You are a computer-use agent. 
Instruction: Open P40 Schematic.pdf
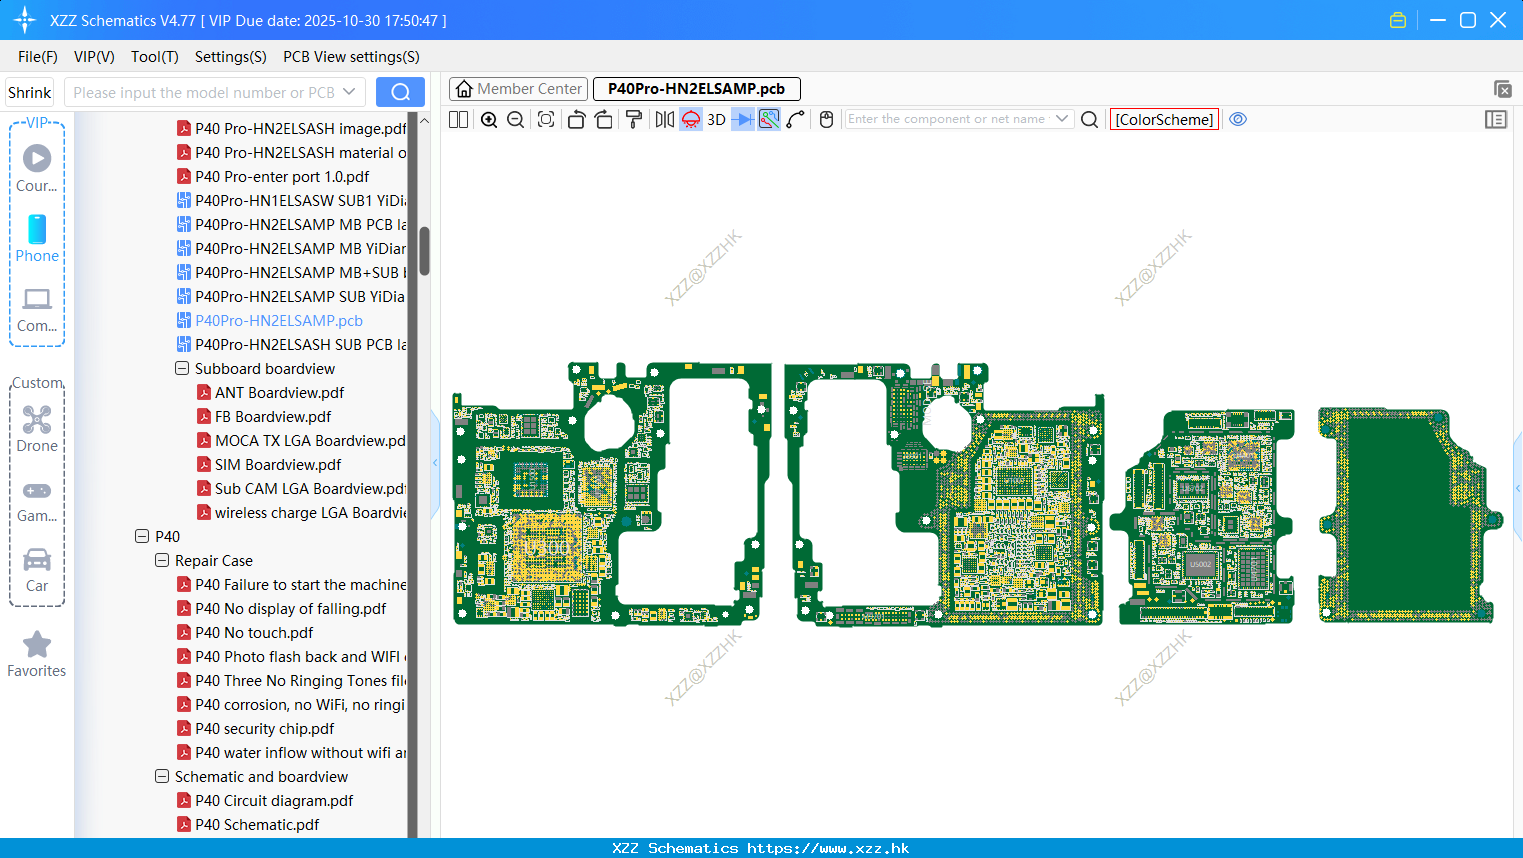257,824
